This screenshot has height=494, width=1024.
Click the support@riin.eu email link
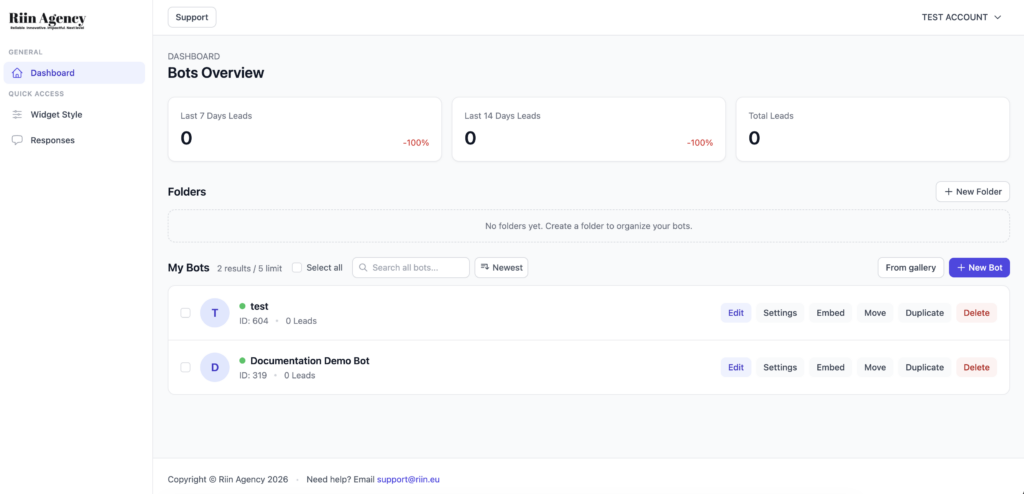coord(407,480)
